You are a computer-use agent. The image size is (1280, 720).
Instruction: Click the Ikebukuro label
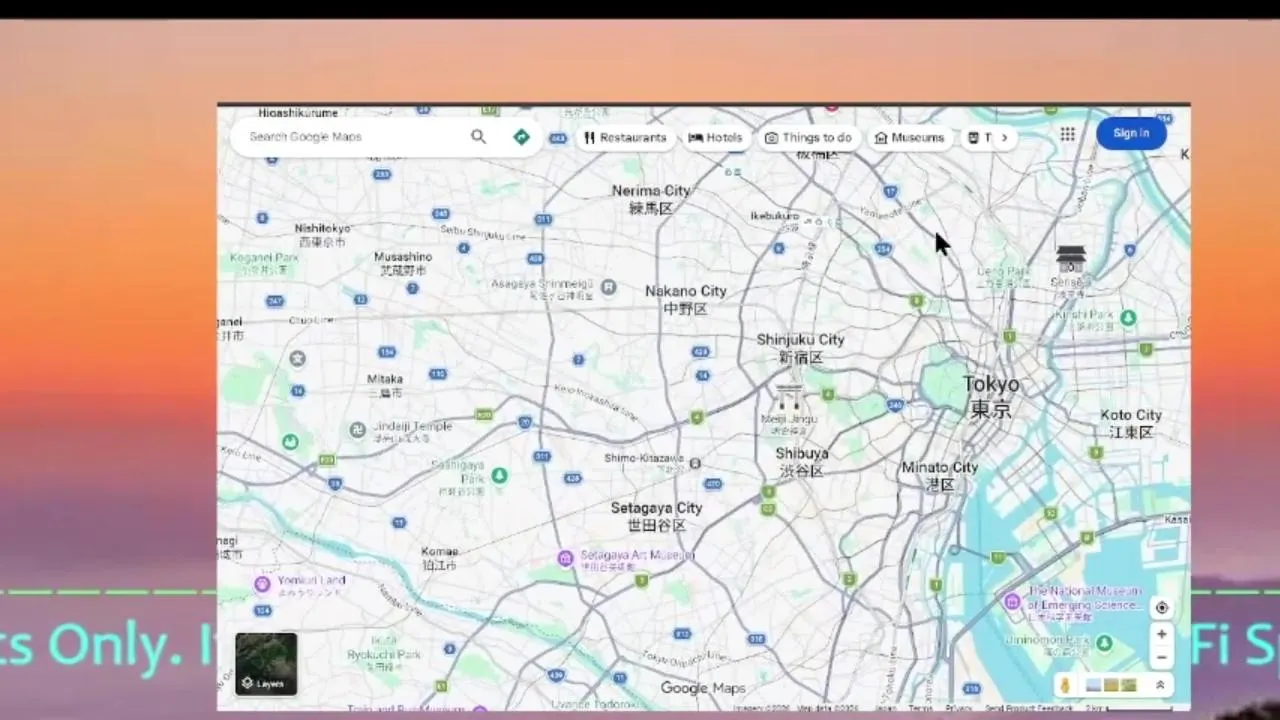pos(775,215)
